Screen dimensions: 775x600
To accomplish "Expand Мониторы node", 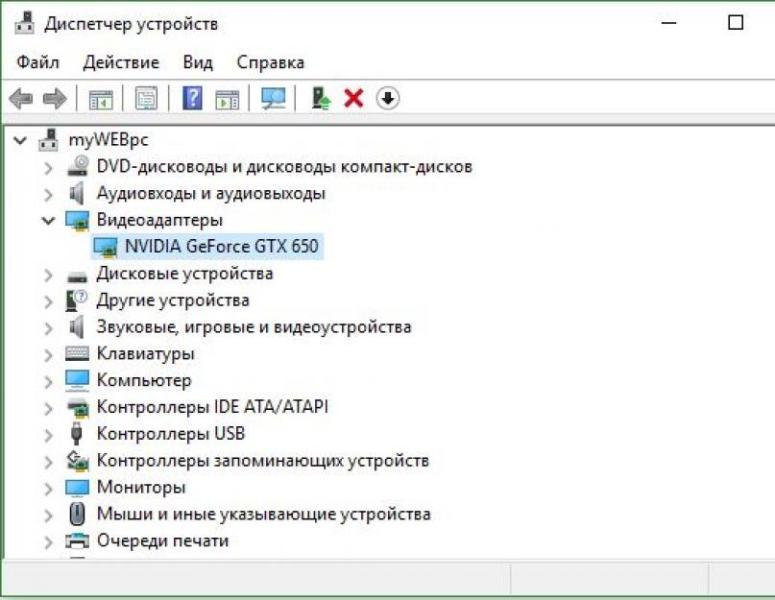I will (x=48, y=489).
